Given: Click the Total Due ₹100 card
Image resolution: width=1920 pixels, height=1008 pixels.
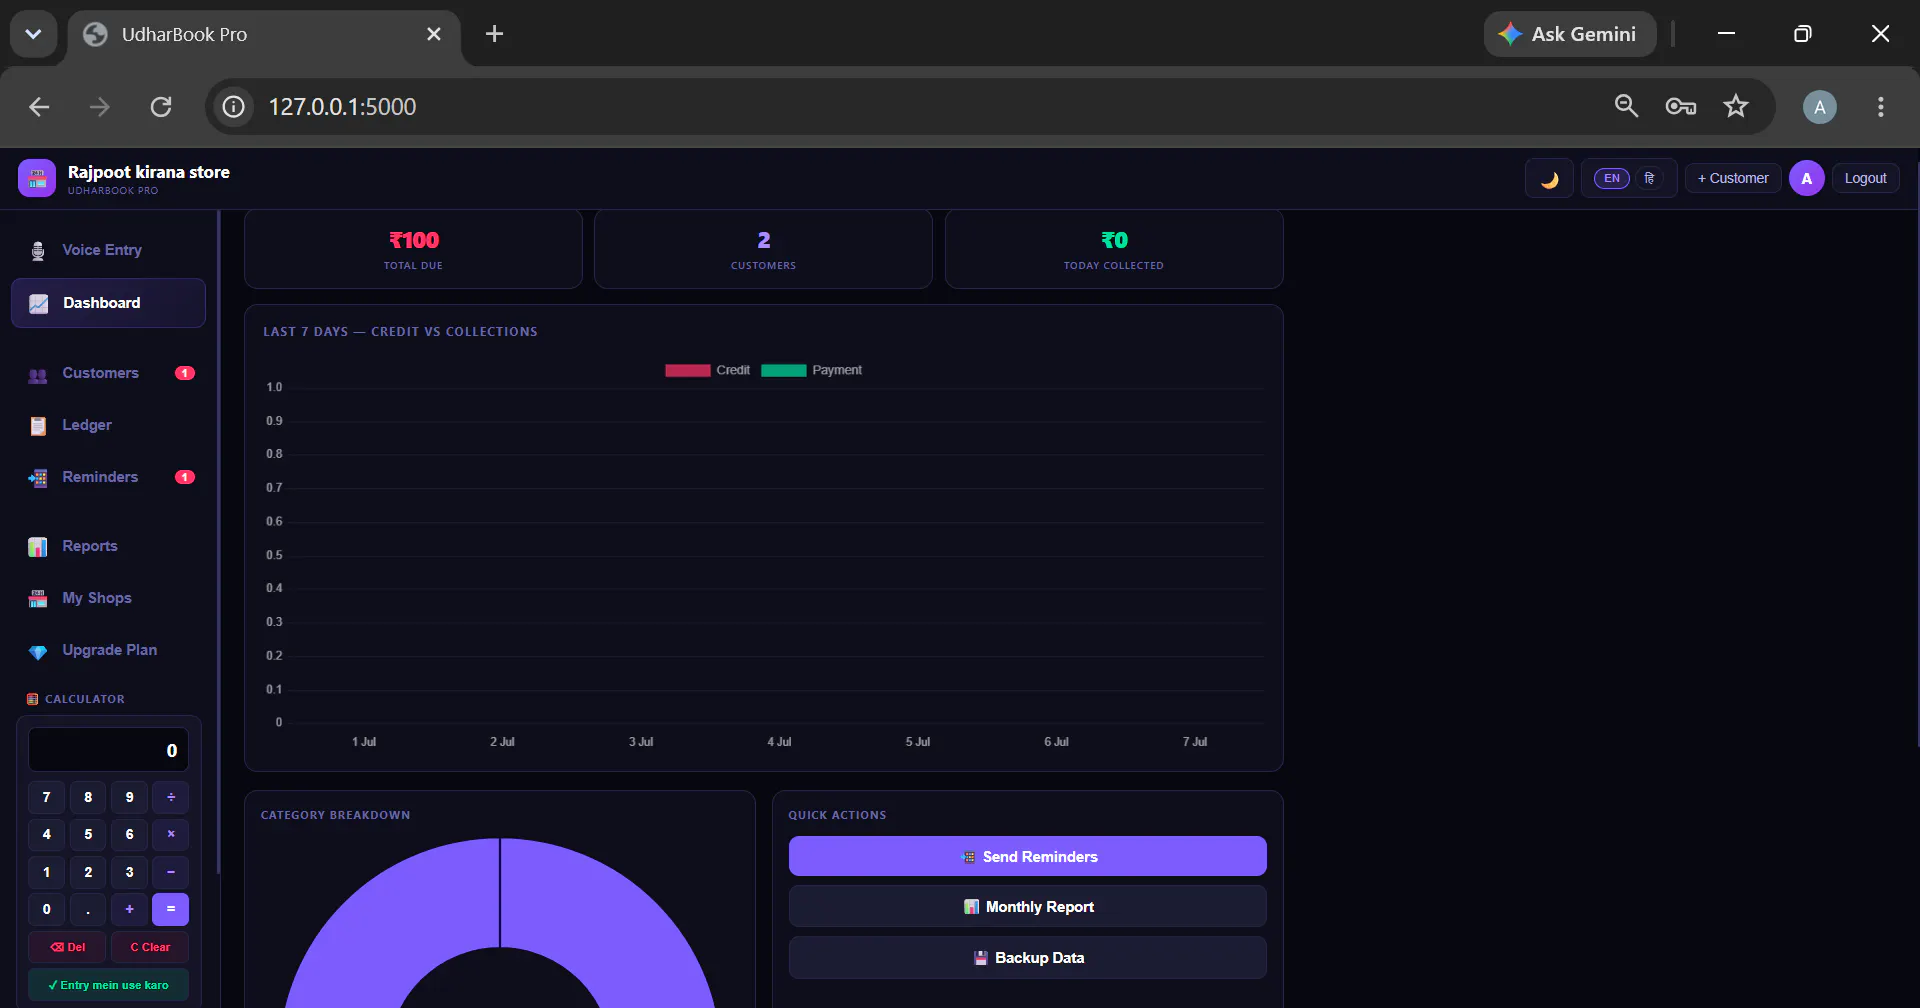Looking at the screenshot, I should (413, 249).
